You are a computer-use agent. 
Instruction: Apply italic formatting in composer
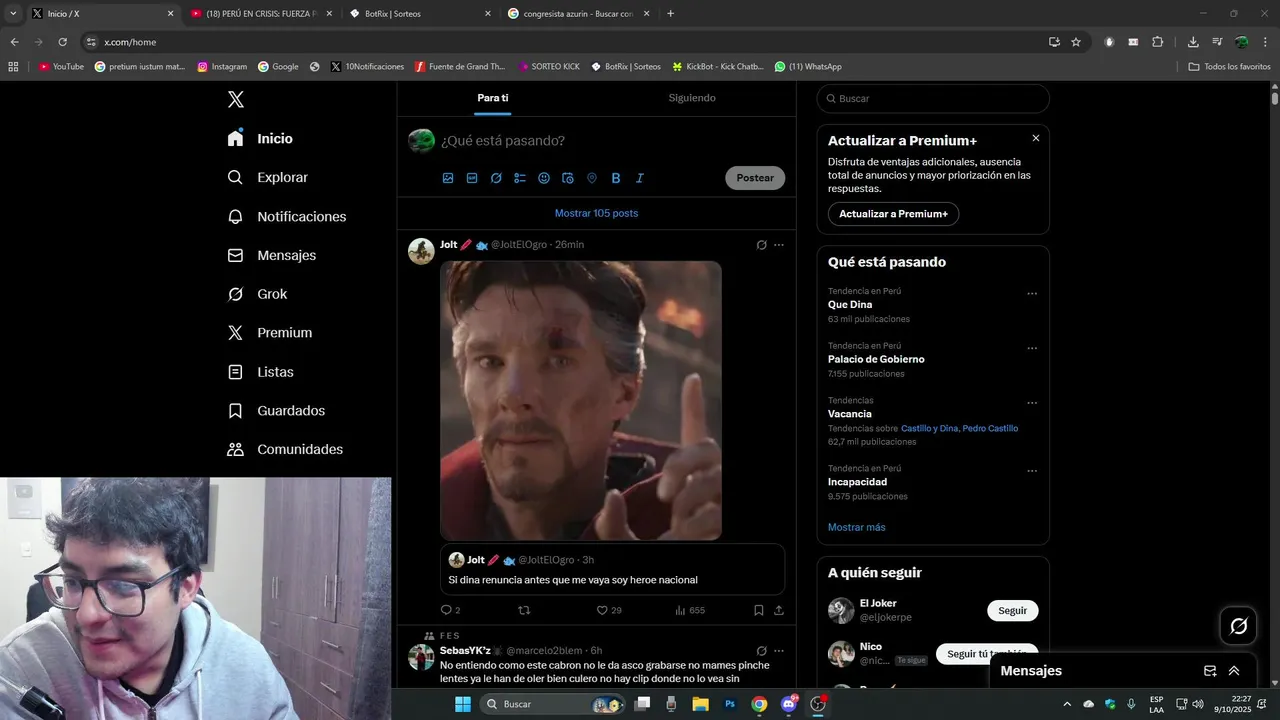pos(640,178)
